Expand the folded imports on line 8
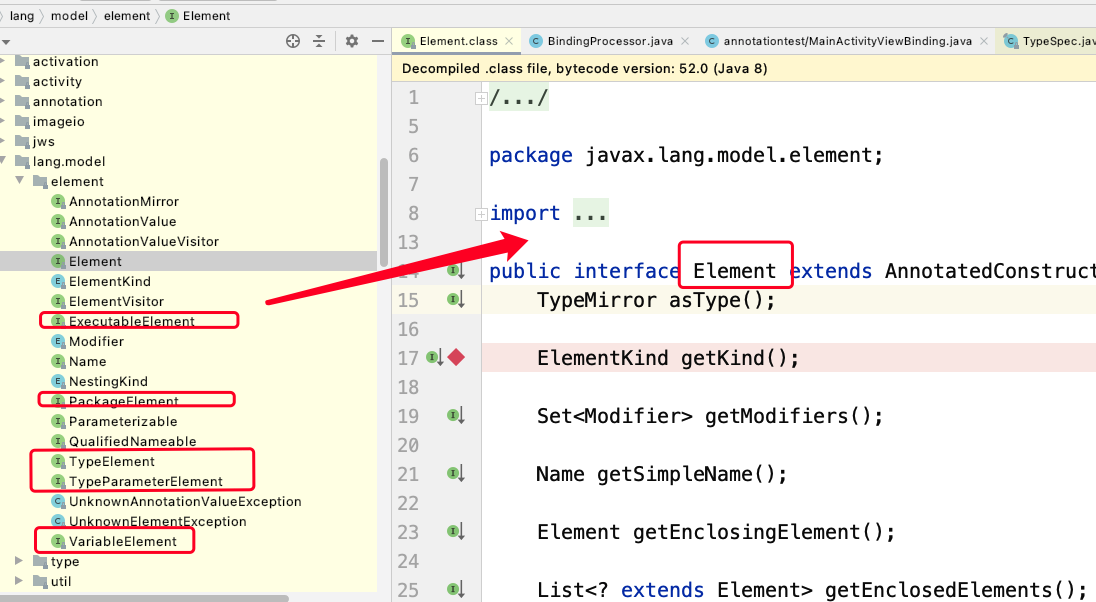 (481, 214)
